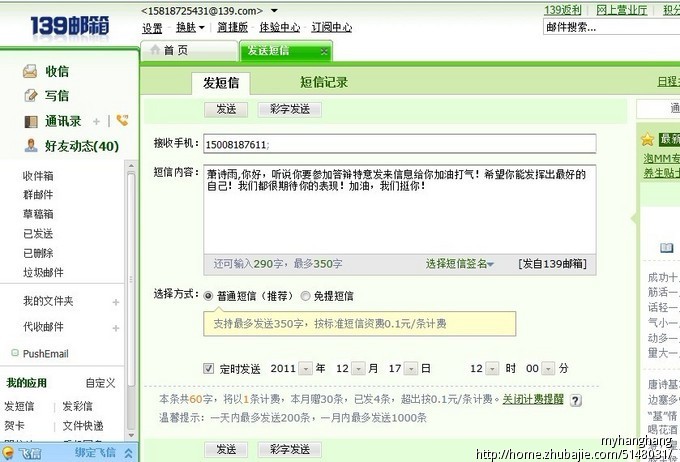Click the star icon in right panel

tap(647, 140)
